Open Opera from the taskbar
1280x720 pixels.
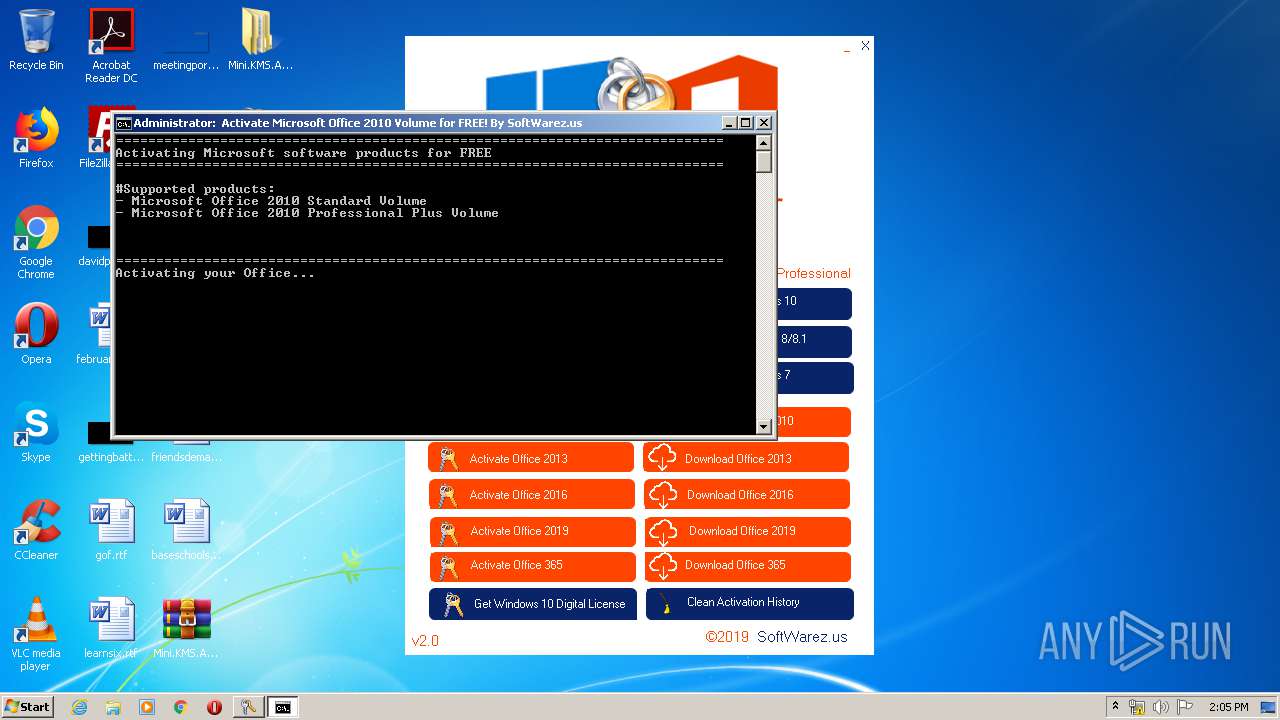pos(214,707)
